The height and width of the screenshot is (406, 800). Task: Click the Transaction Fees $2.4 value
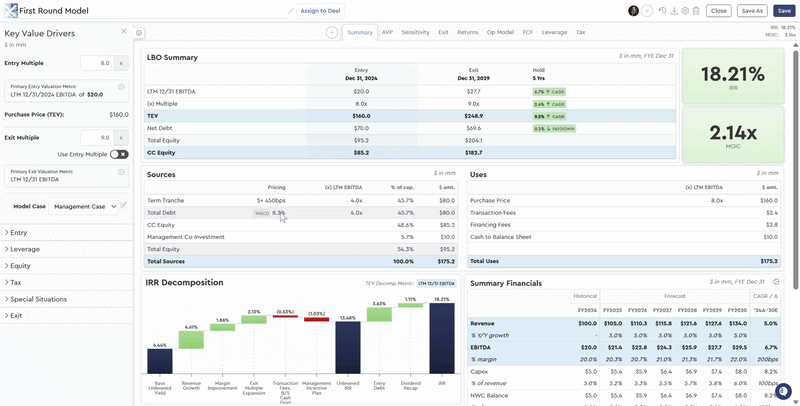click(772, 213)
